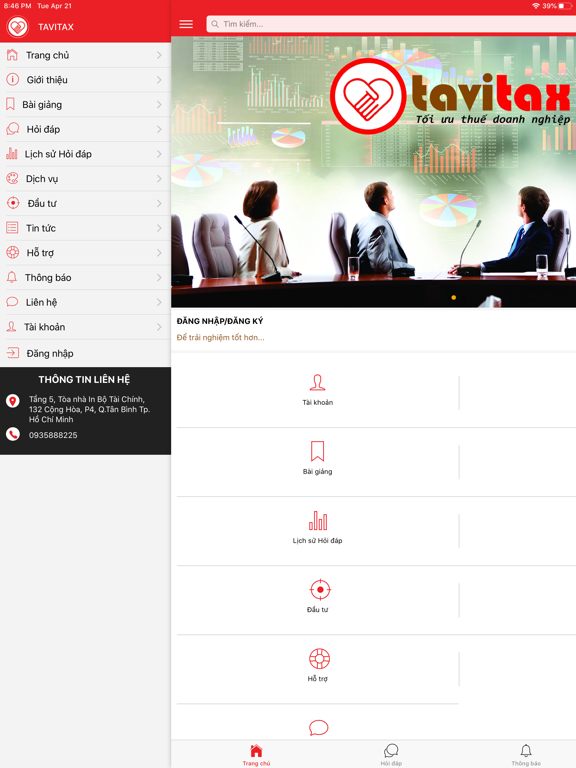Expand Liên hệ row chevron

point(159,302)
